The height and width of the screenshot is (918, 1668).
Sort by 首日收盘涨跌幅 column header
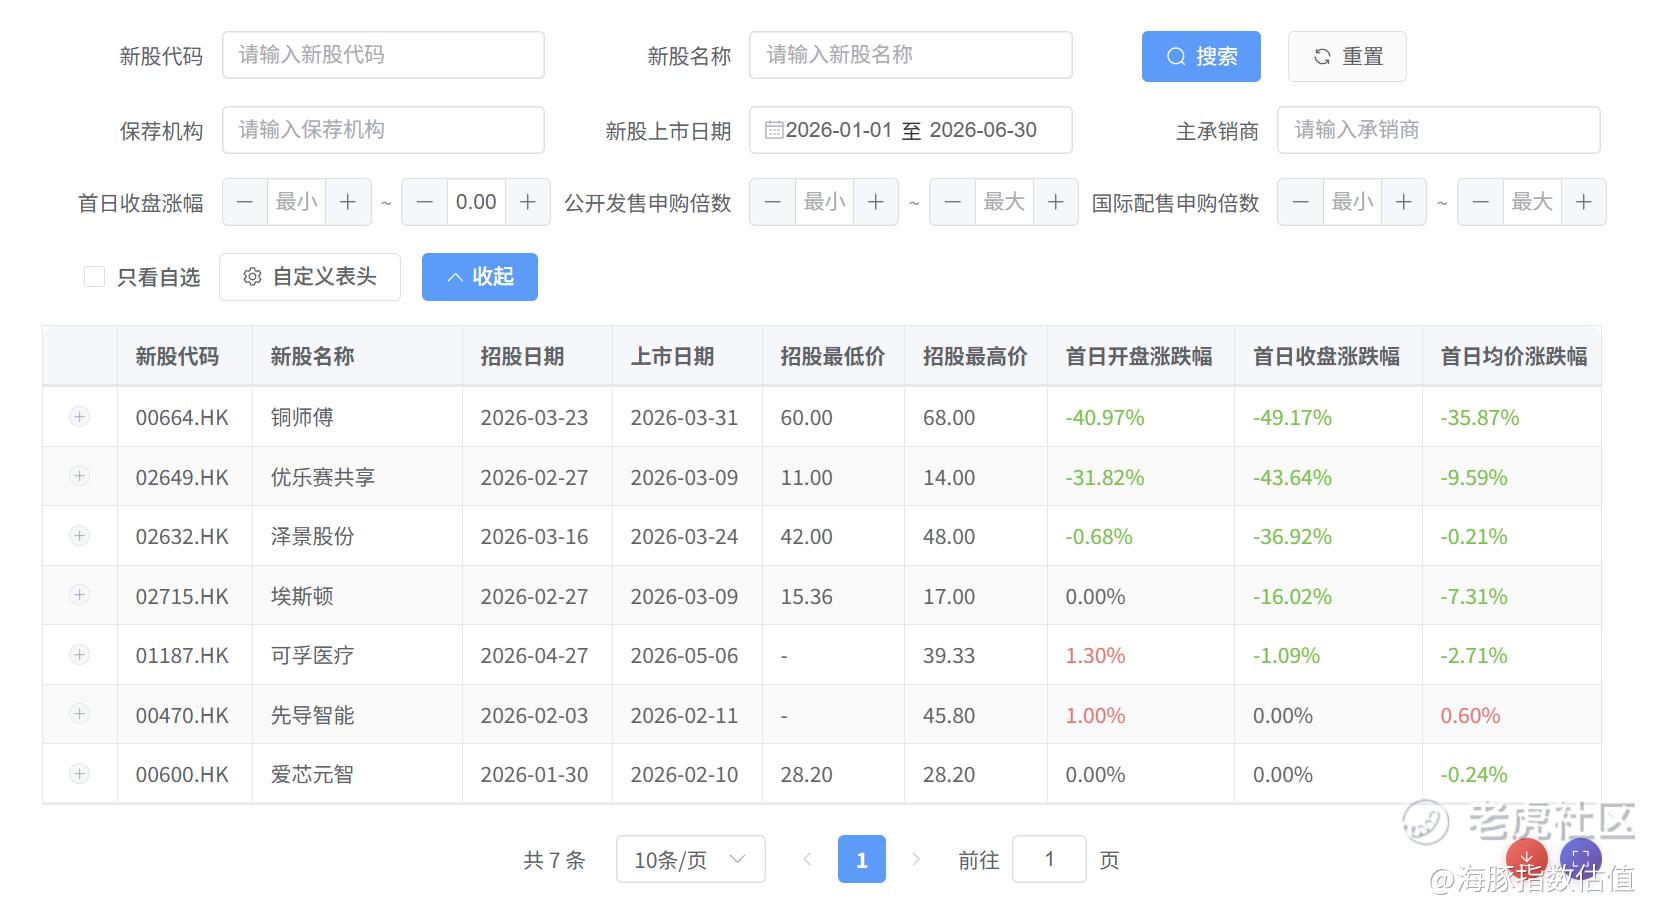point(1327,356)
